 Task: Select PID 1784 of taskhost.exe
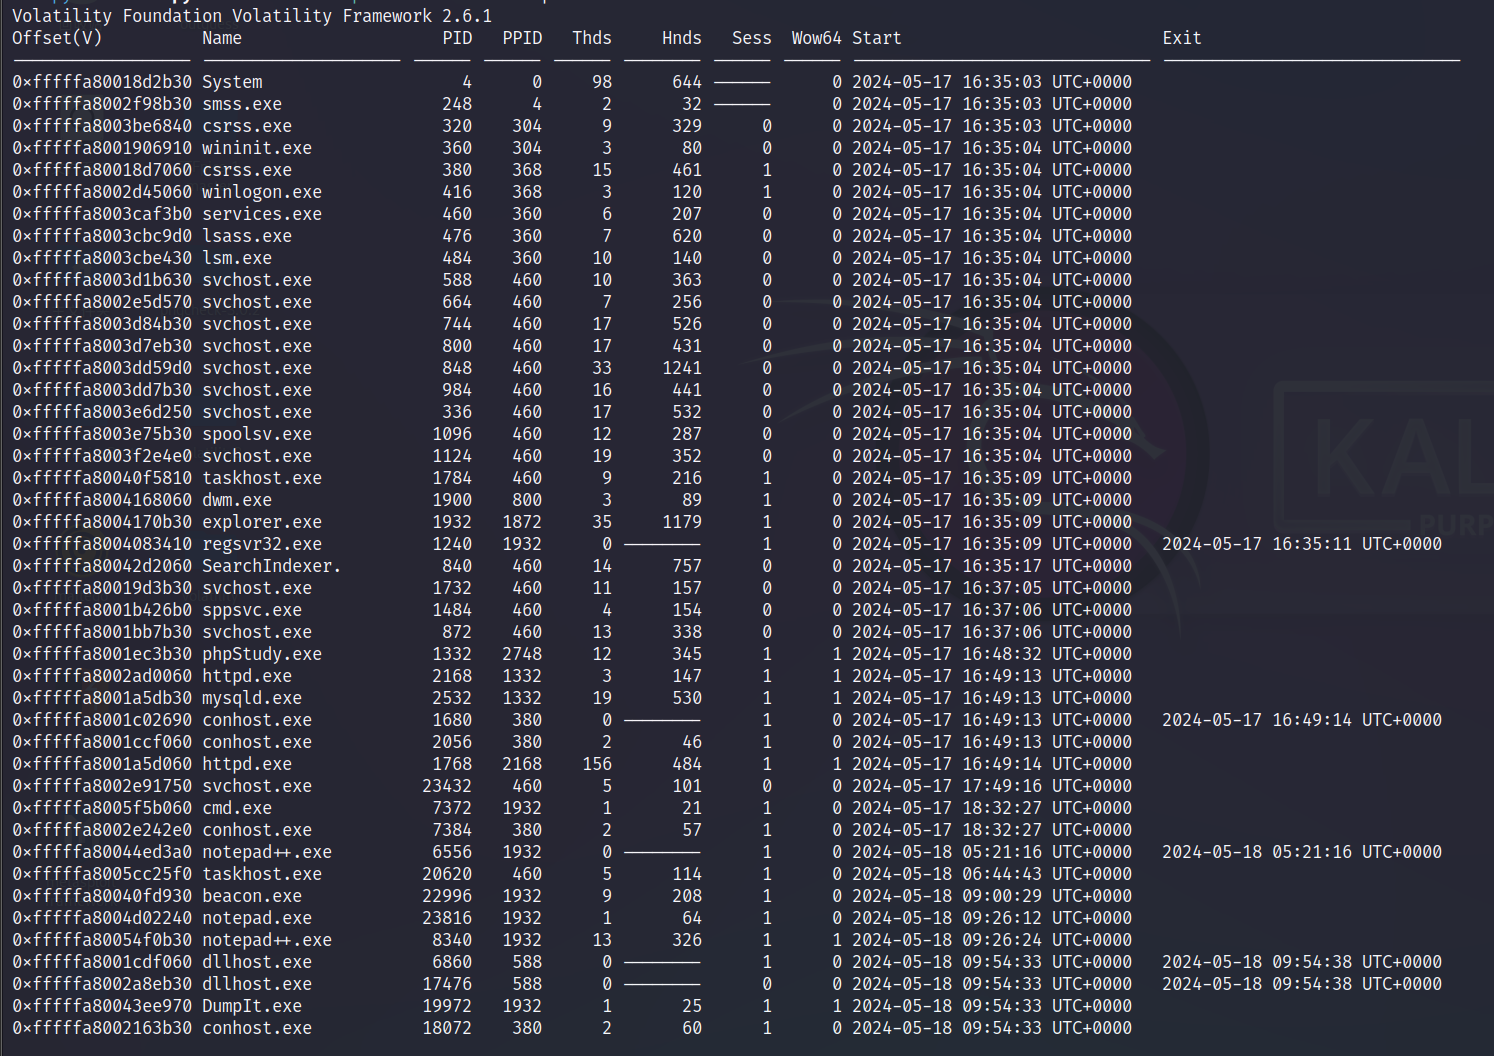click(452, 478)
